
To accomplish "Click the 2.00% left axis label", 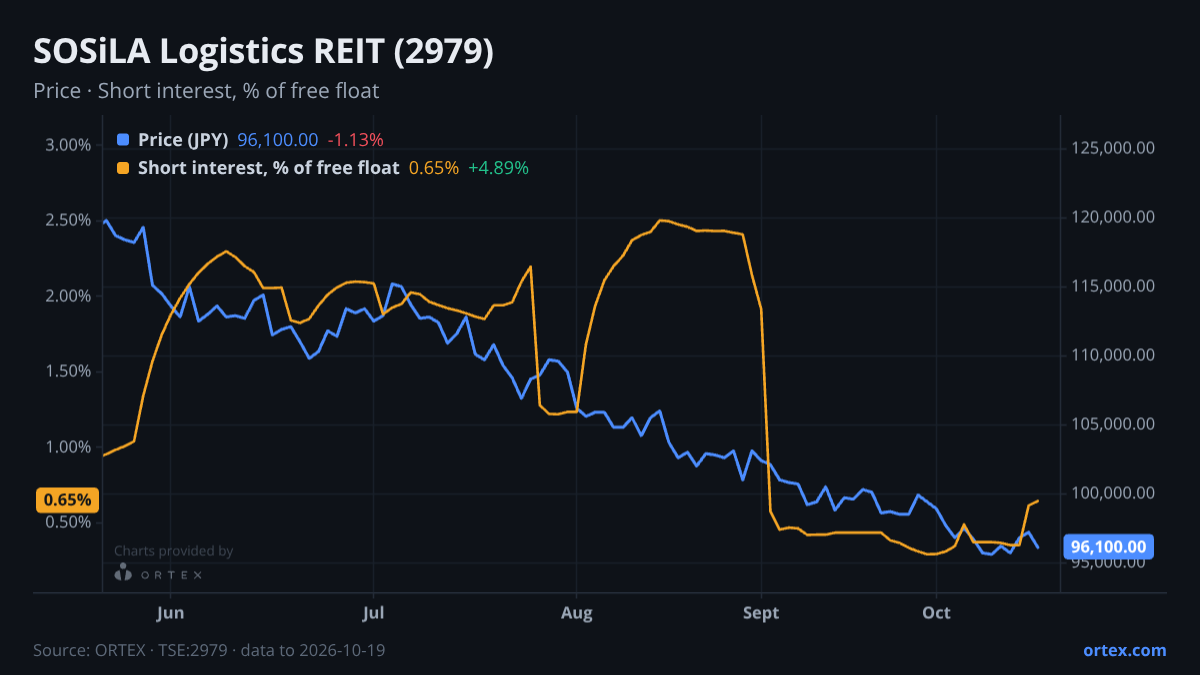I will tap(68, 296).
